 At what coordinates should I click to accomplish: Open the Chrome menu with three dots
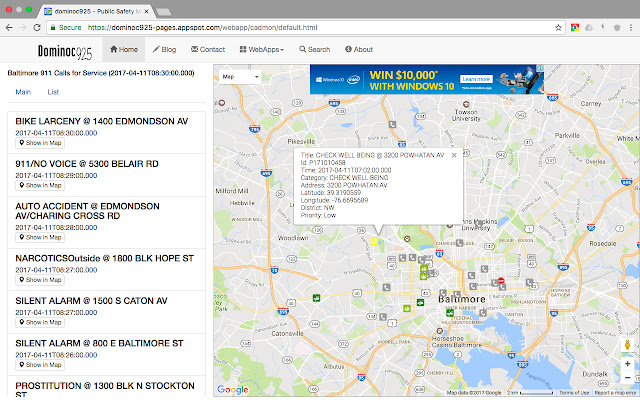click(x=631, y=28)
